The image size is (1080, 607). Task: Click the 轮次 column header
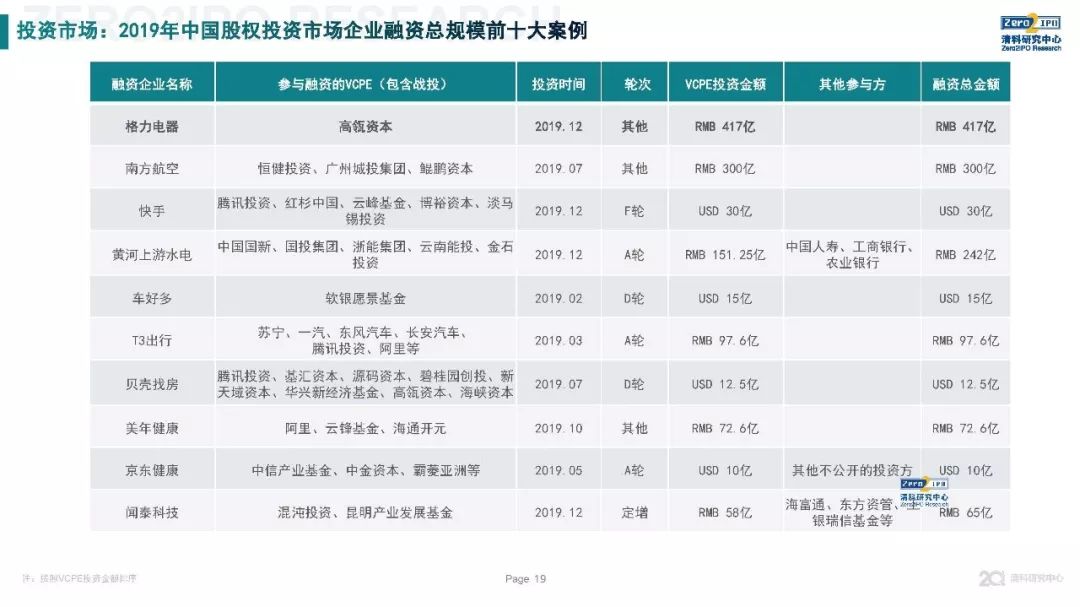pyautogui.click(x=634, y=83)
